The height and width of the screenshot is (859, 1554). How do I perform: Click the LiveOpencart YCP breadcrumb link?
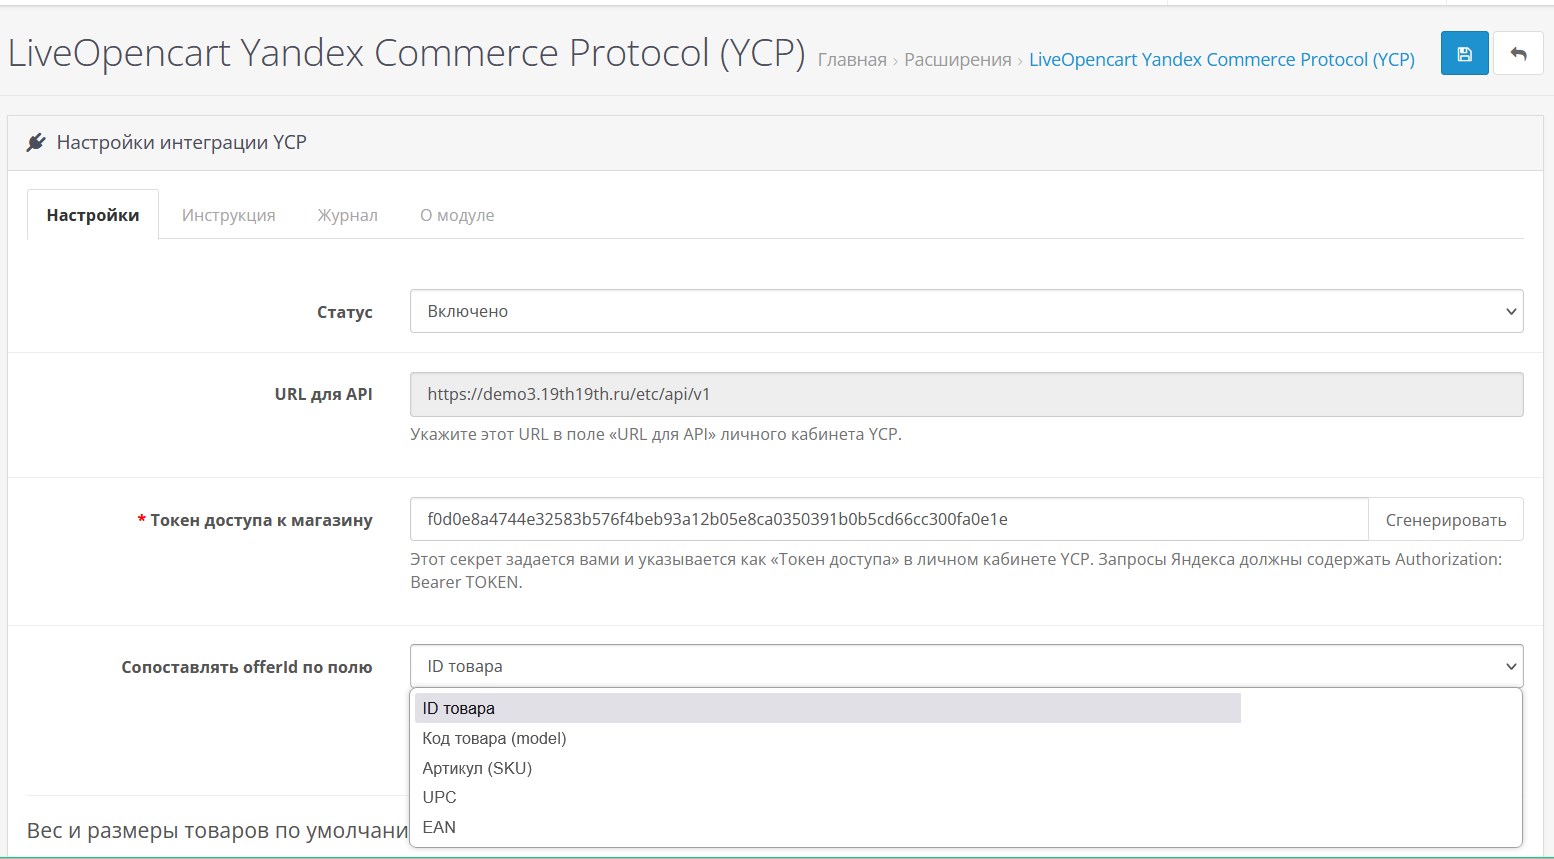click(1222, 60)
